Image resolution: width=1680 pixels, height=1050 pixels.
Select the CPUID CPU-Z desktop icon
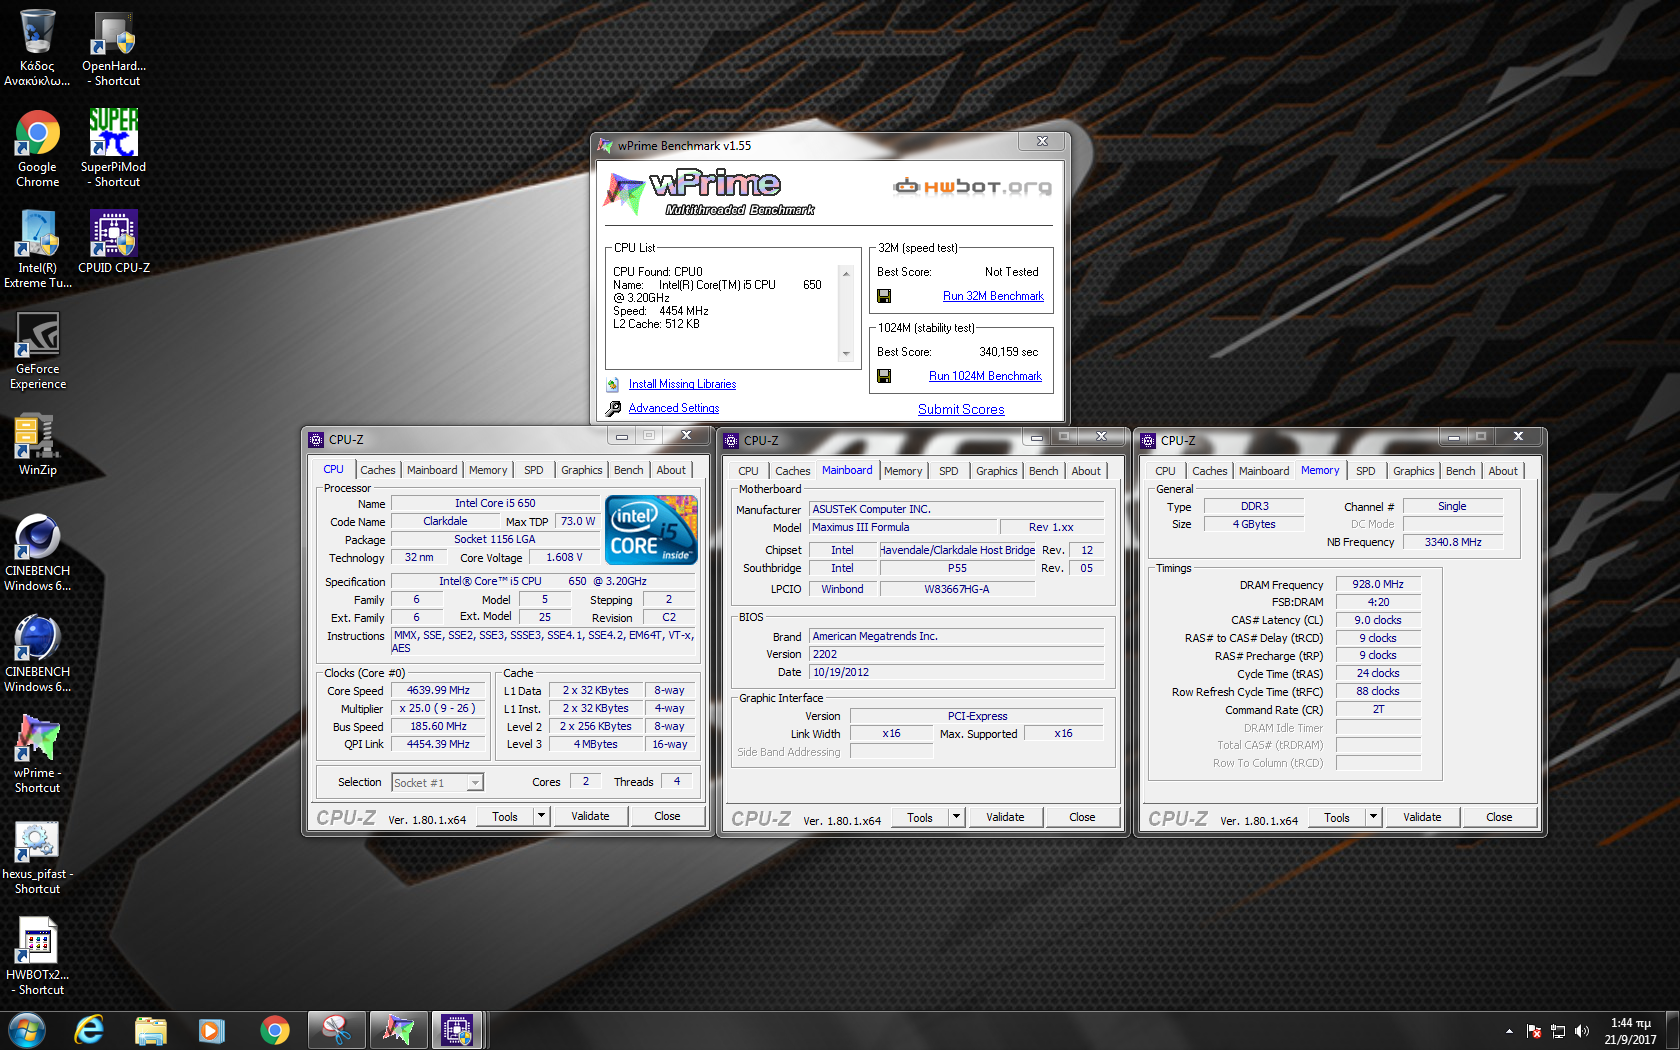114,242
